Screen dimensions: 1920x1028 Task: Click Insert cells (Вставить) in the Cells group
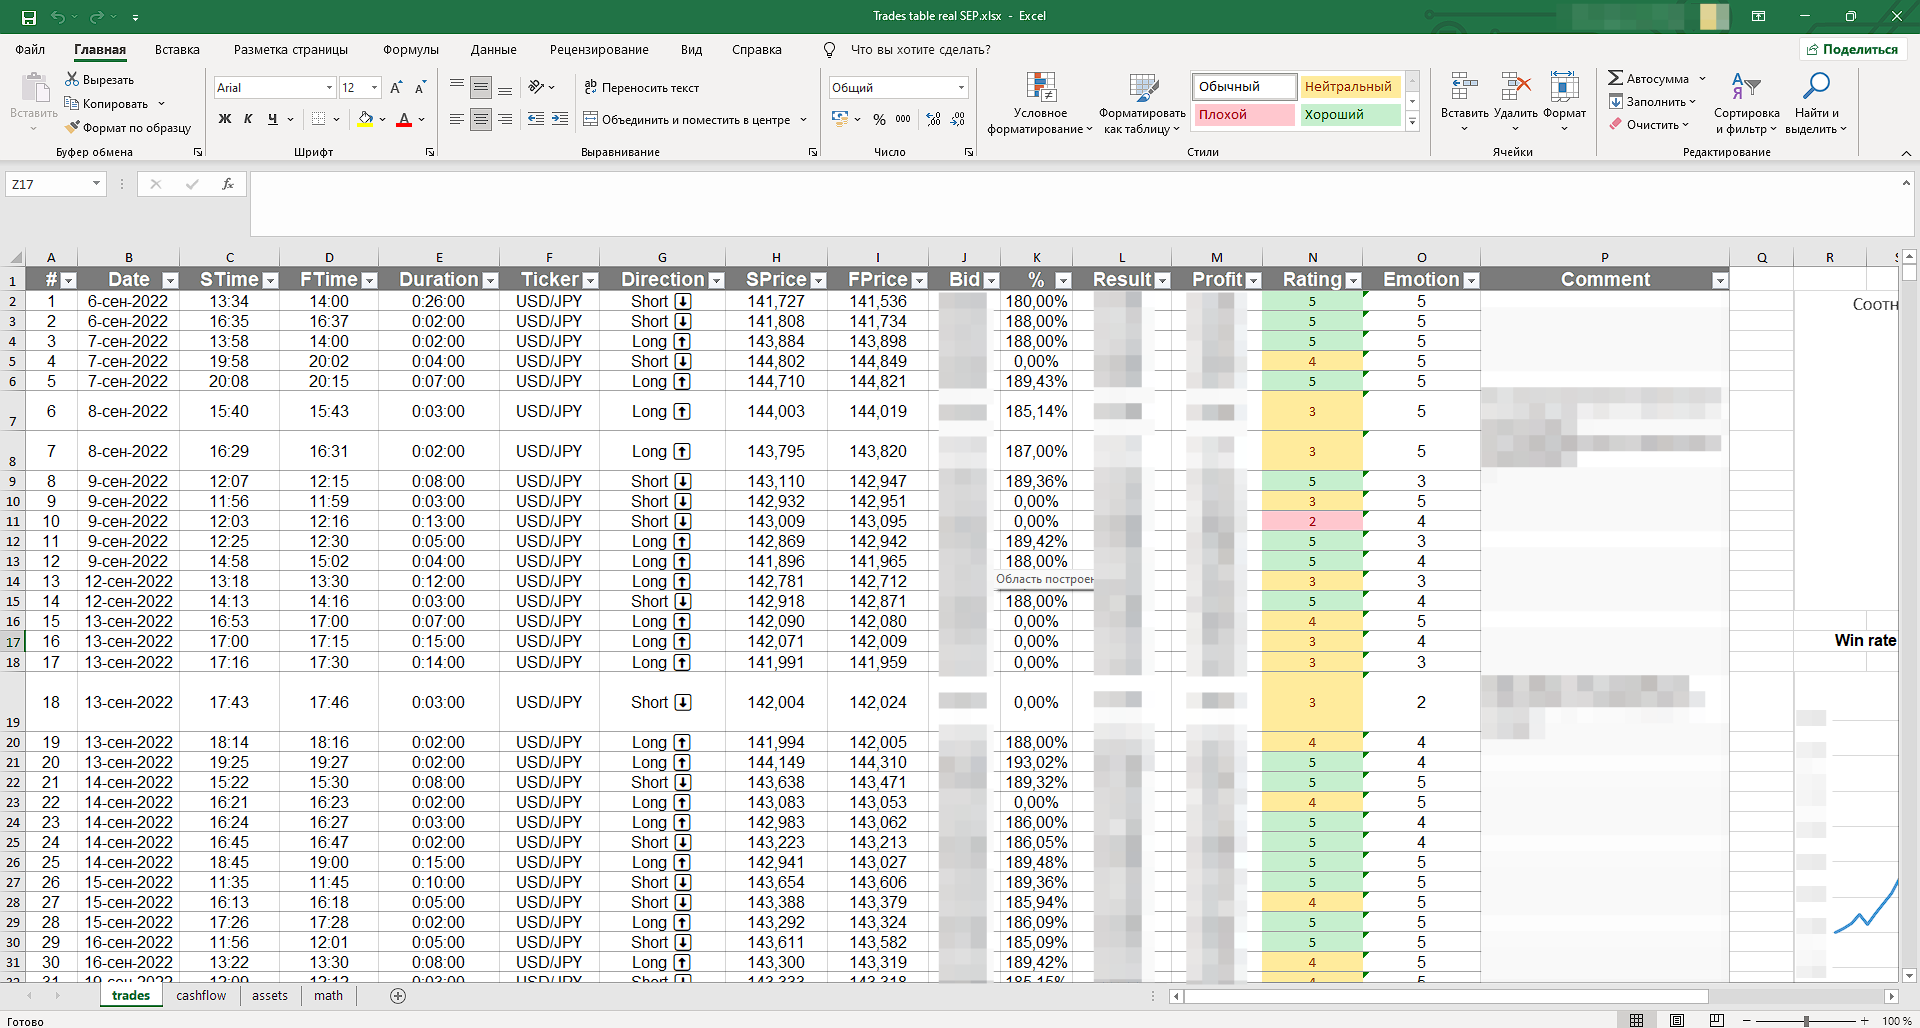click(1464, 103)
